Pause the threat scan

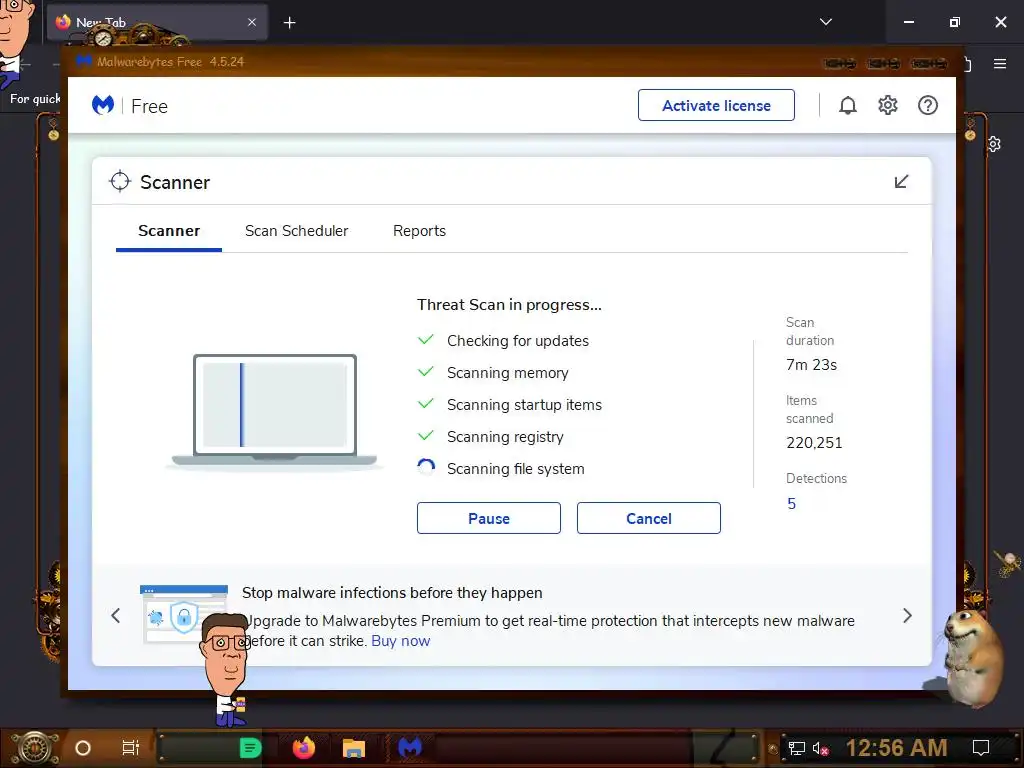point(488,518)
